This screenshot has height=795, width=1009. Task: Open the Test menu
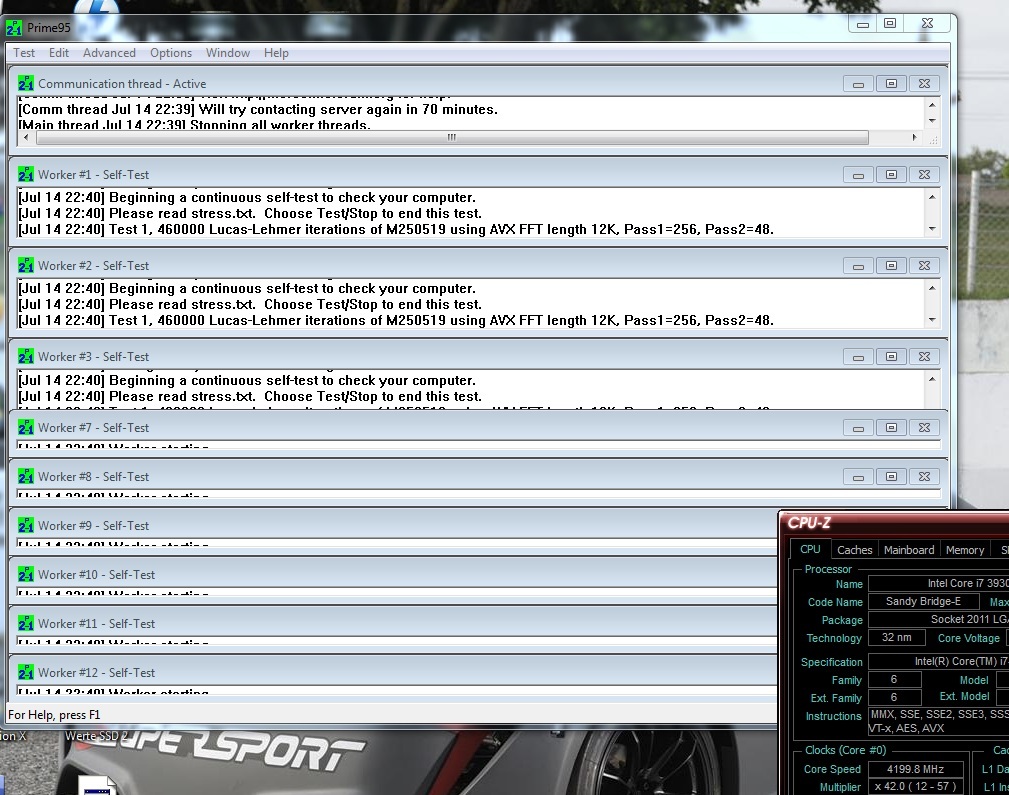pos(24,53)
